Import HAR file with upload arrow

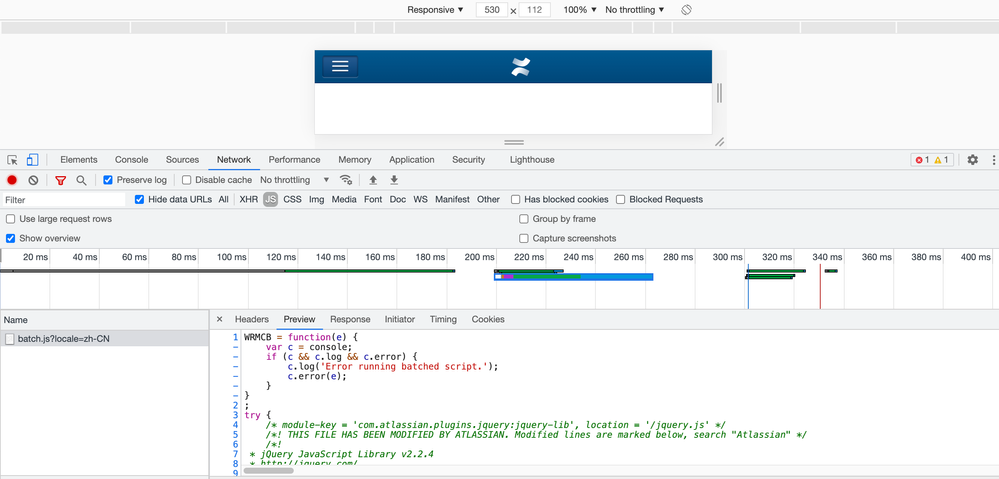[373, 180]
